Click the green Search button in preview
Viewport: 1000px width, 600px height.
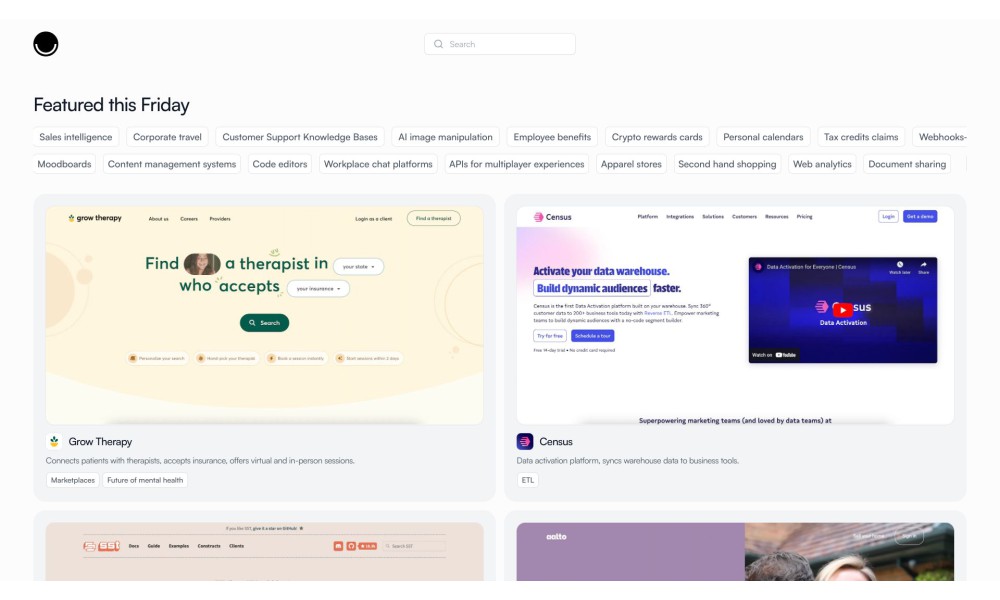tap(265, 323)
